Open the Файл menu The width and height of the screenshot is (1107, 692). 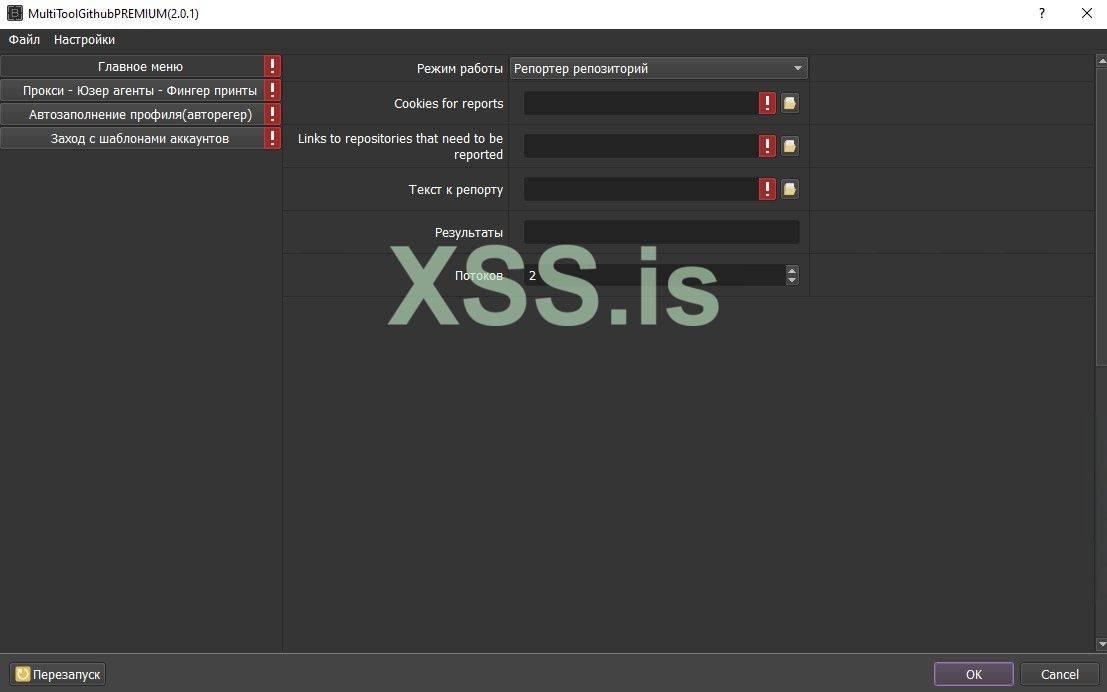[x=24, y=40]
